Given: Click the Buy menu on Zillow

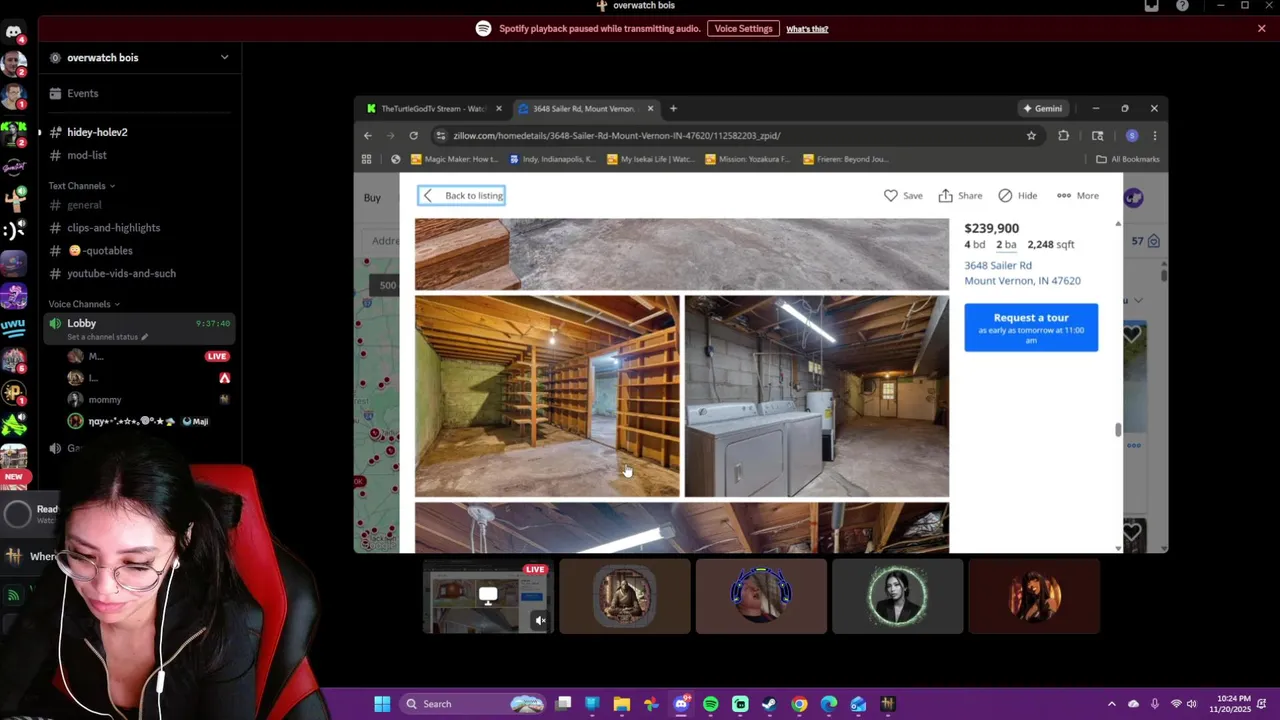Looking at the screenshot, I should (x=372, y=198).
